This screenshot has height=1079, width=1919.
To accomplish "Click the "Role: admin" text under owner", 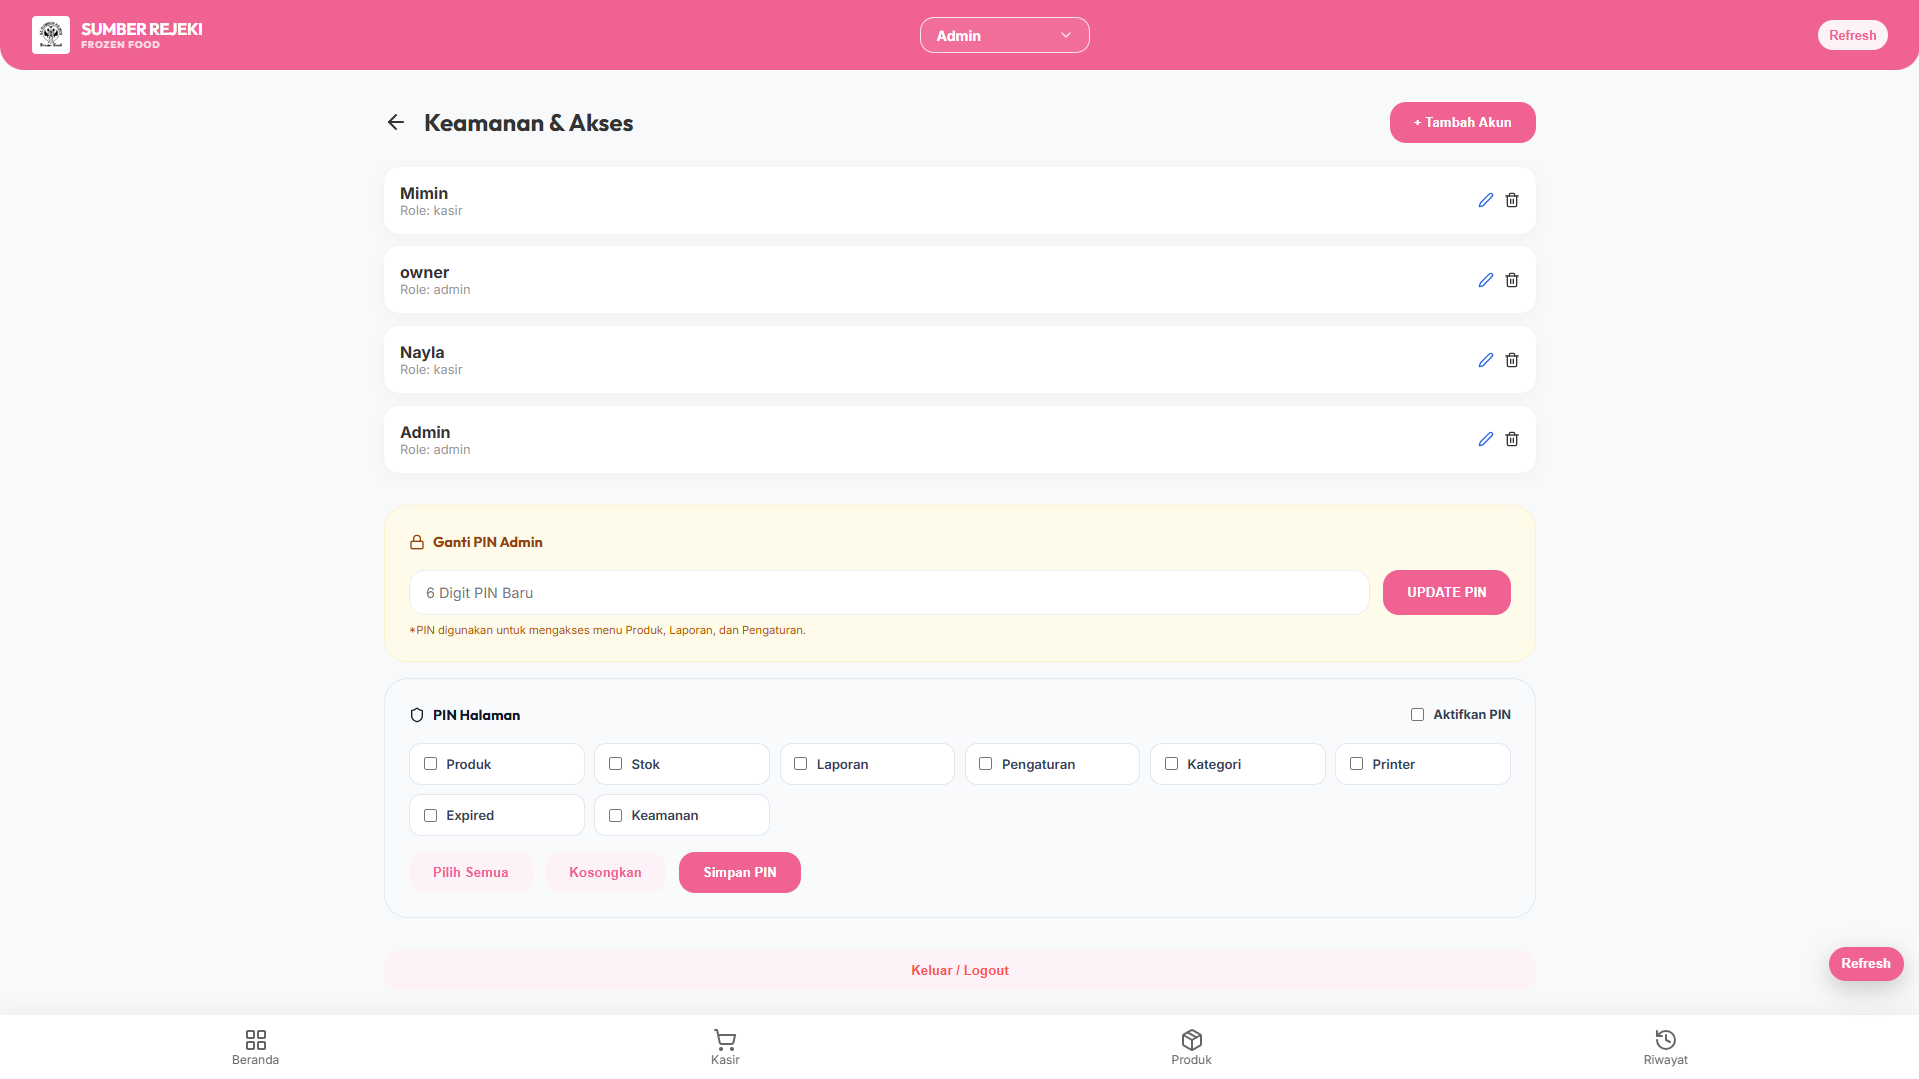I will [435, 290].
